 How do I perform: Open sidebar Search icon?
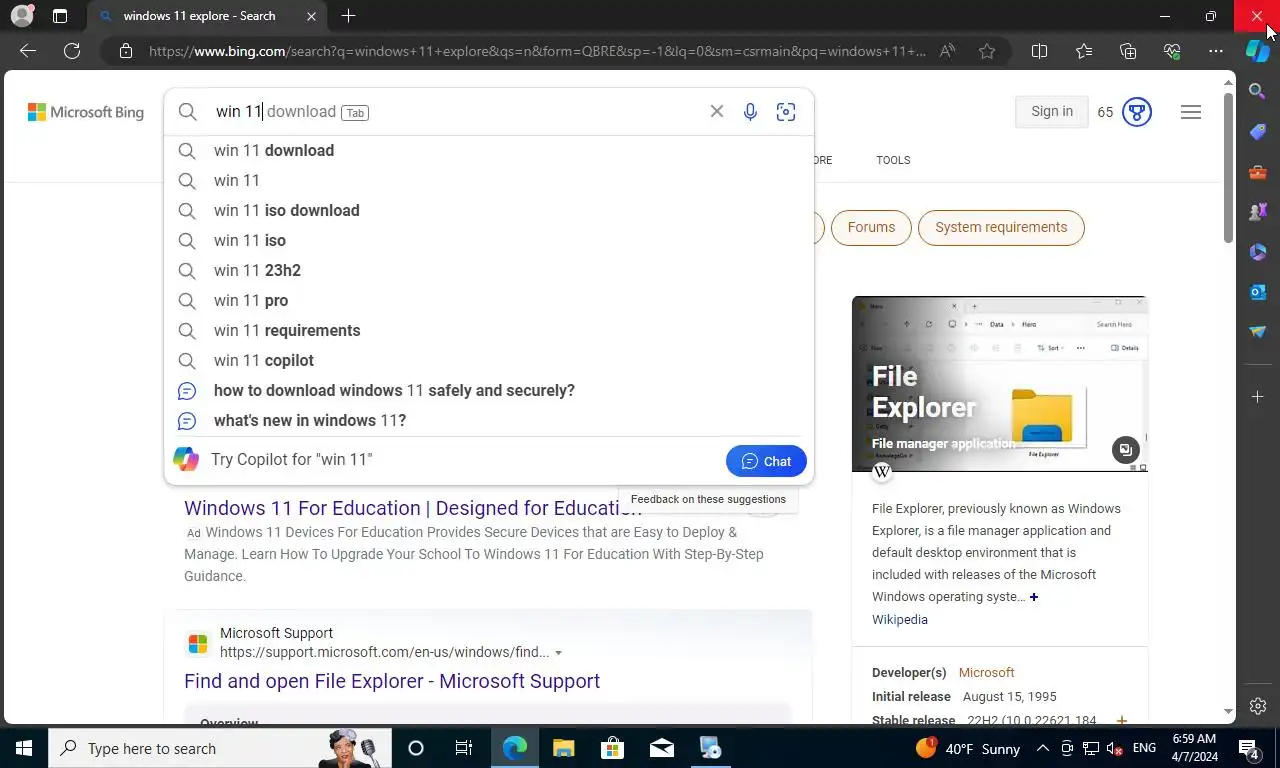coord(1258,91)
